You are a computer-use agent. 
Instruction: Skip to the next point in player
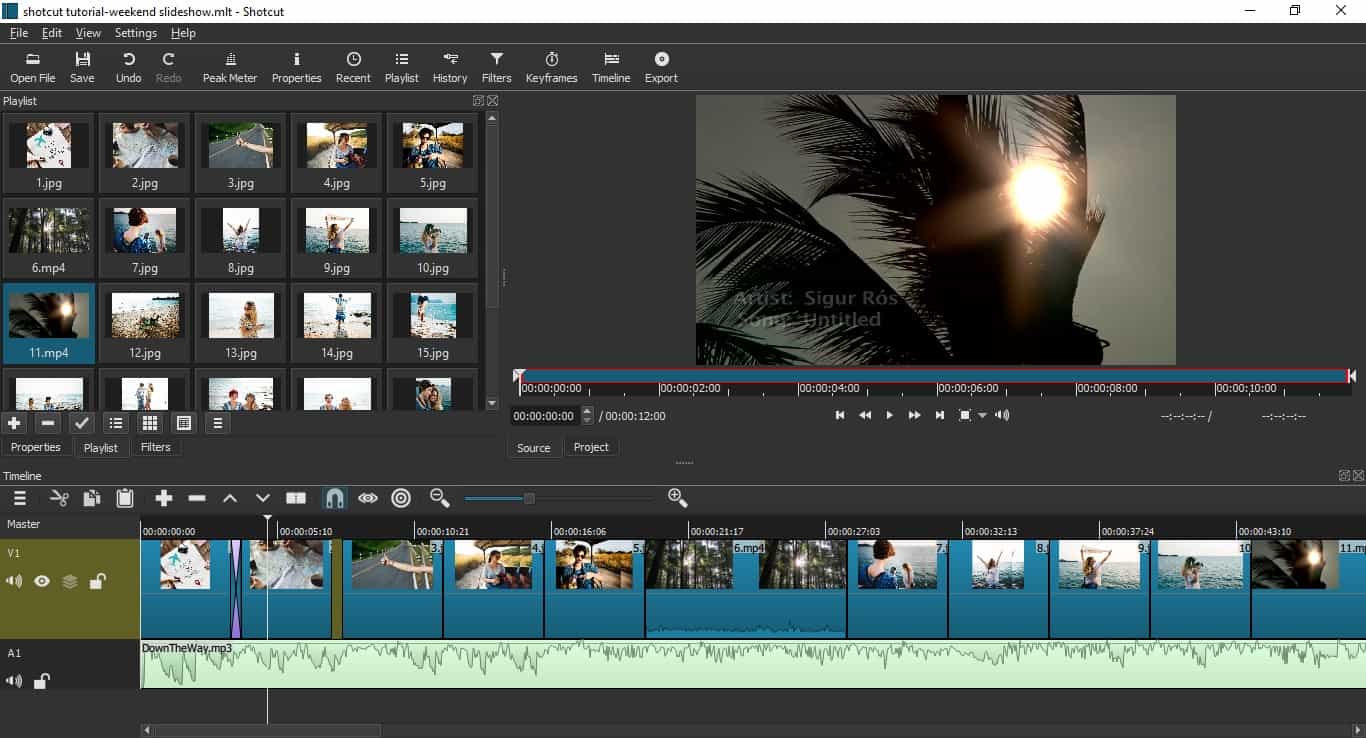tap(939, 415)
